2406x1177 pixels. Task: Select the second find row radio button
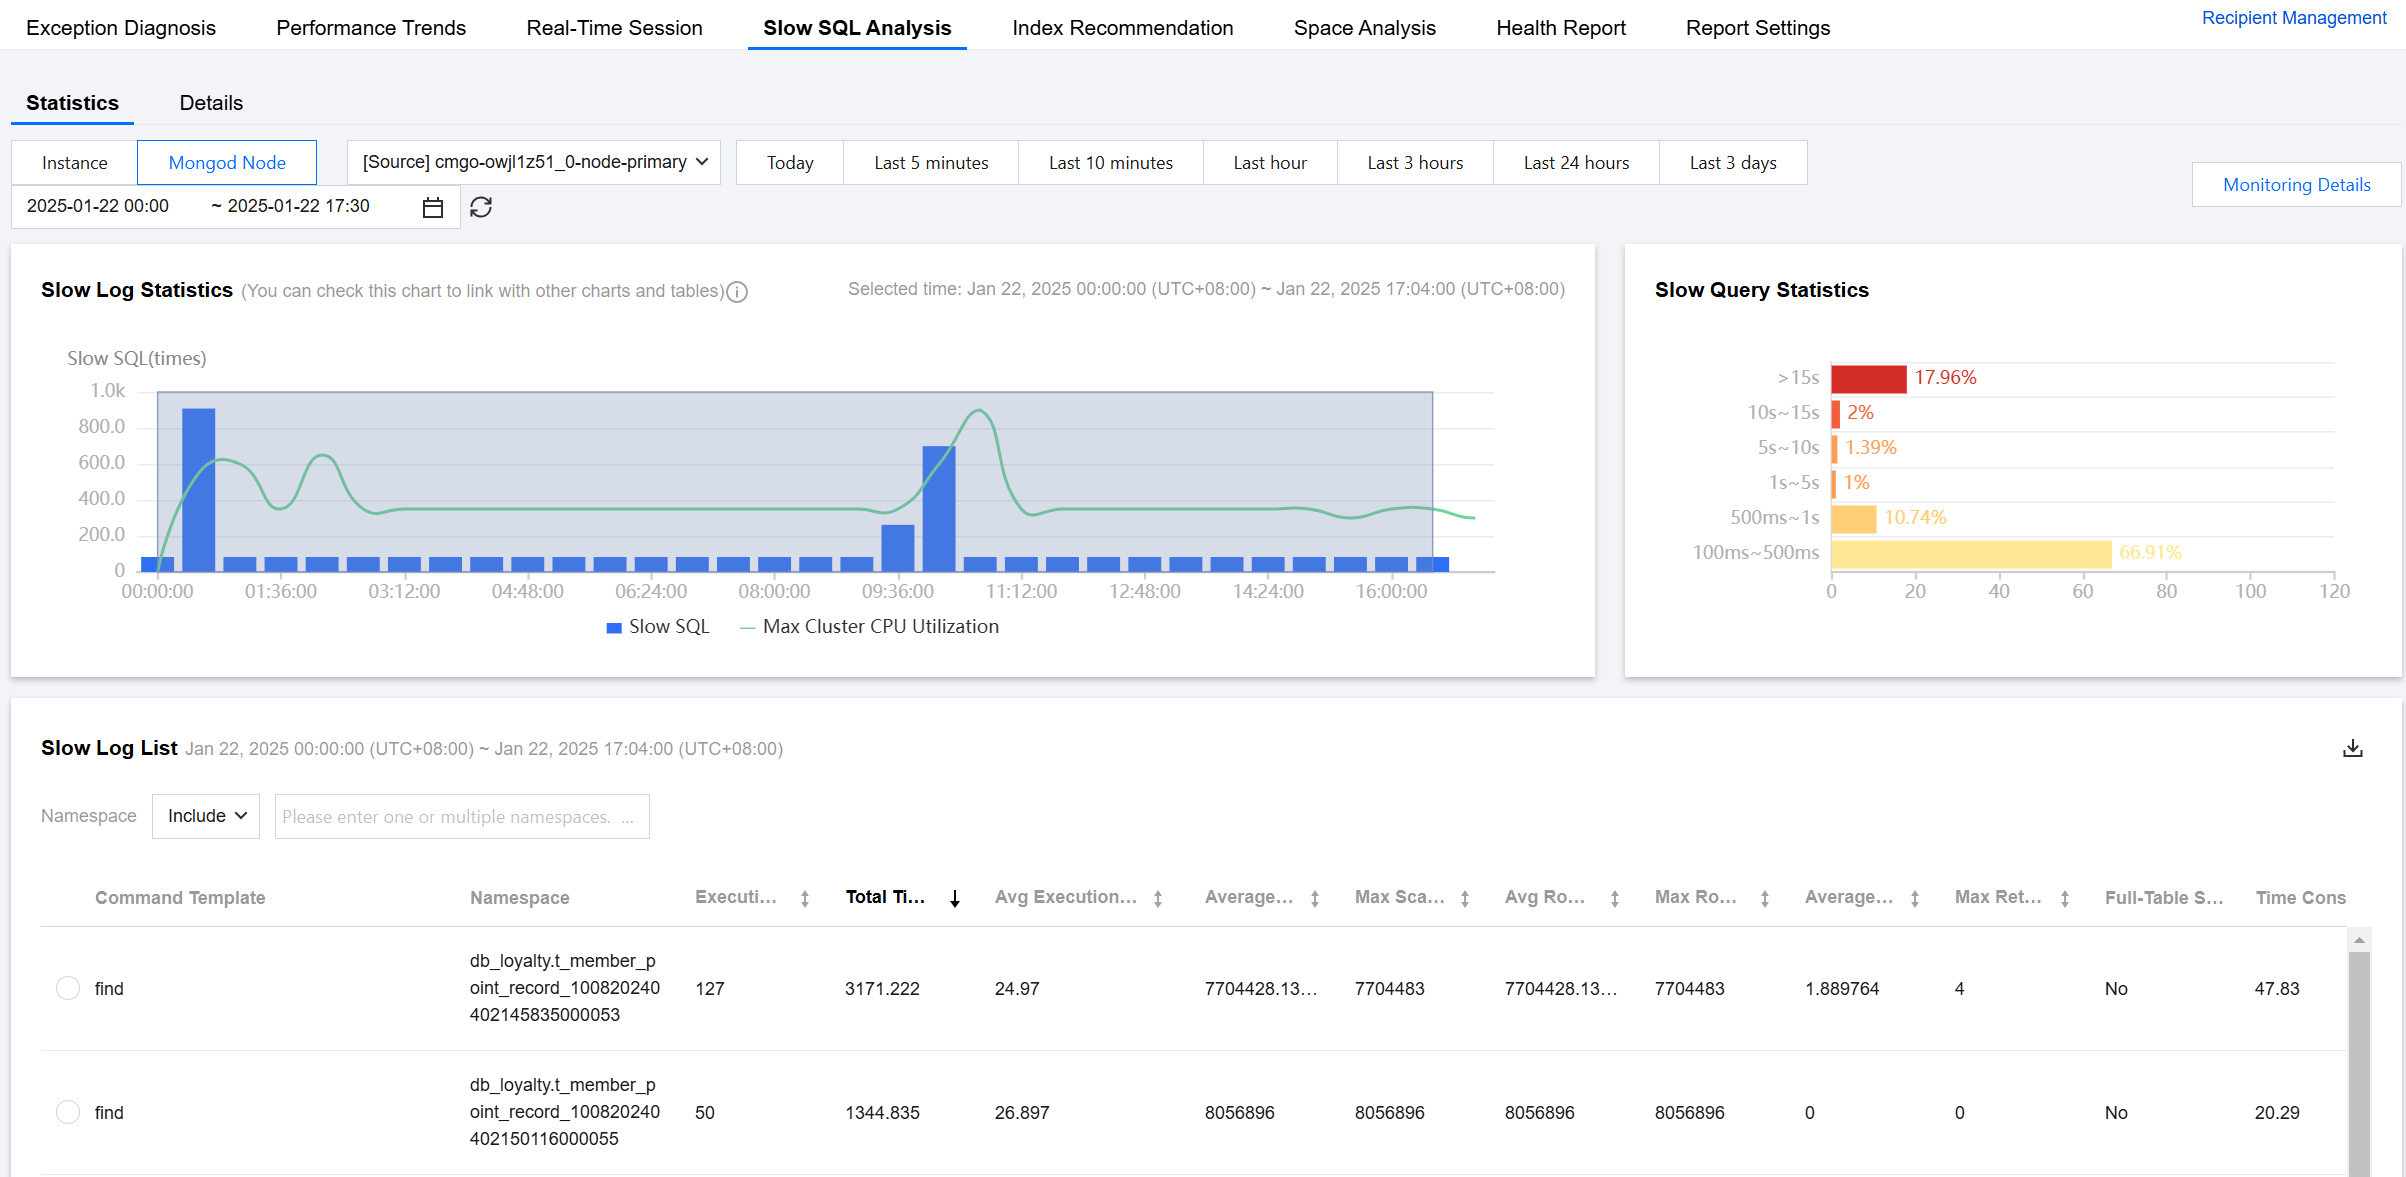[68, 1112]
